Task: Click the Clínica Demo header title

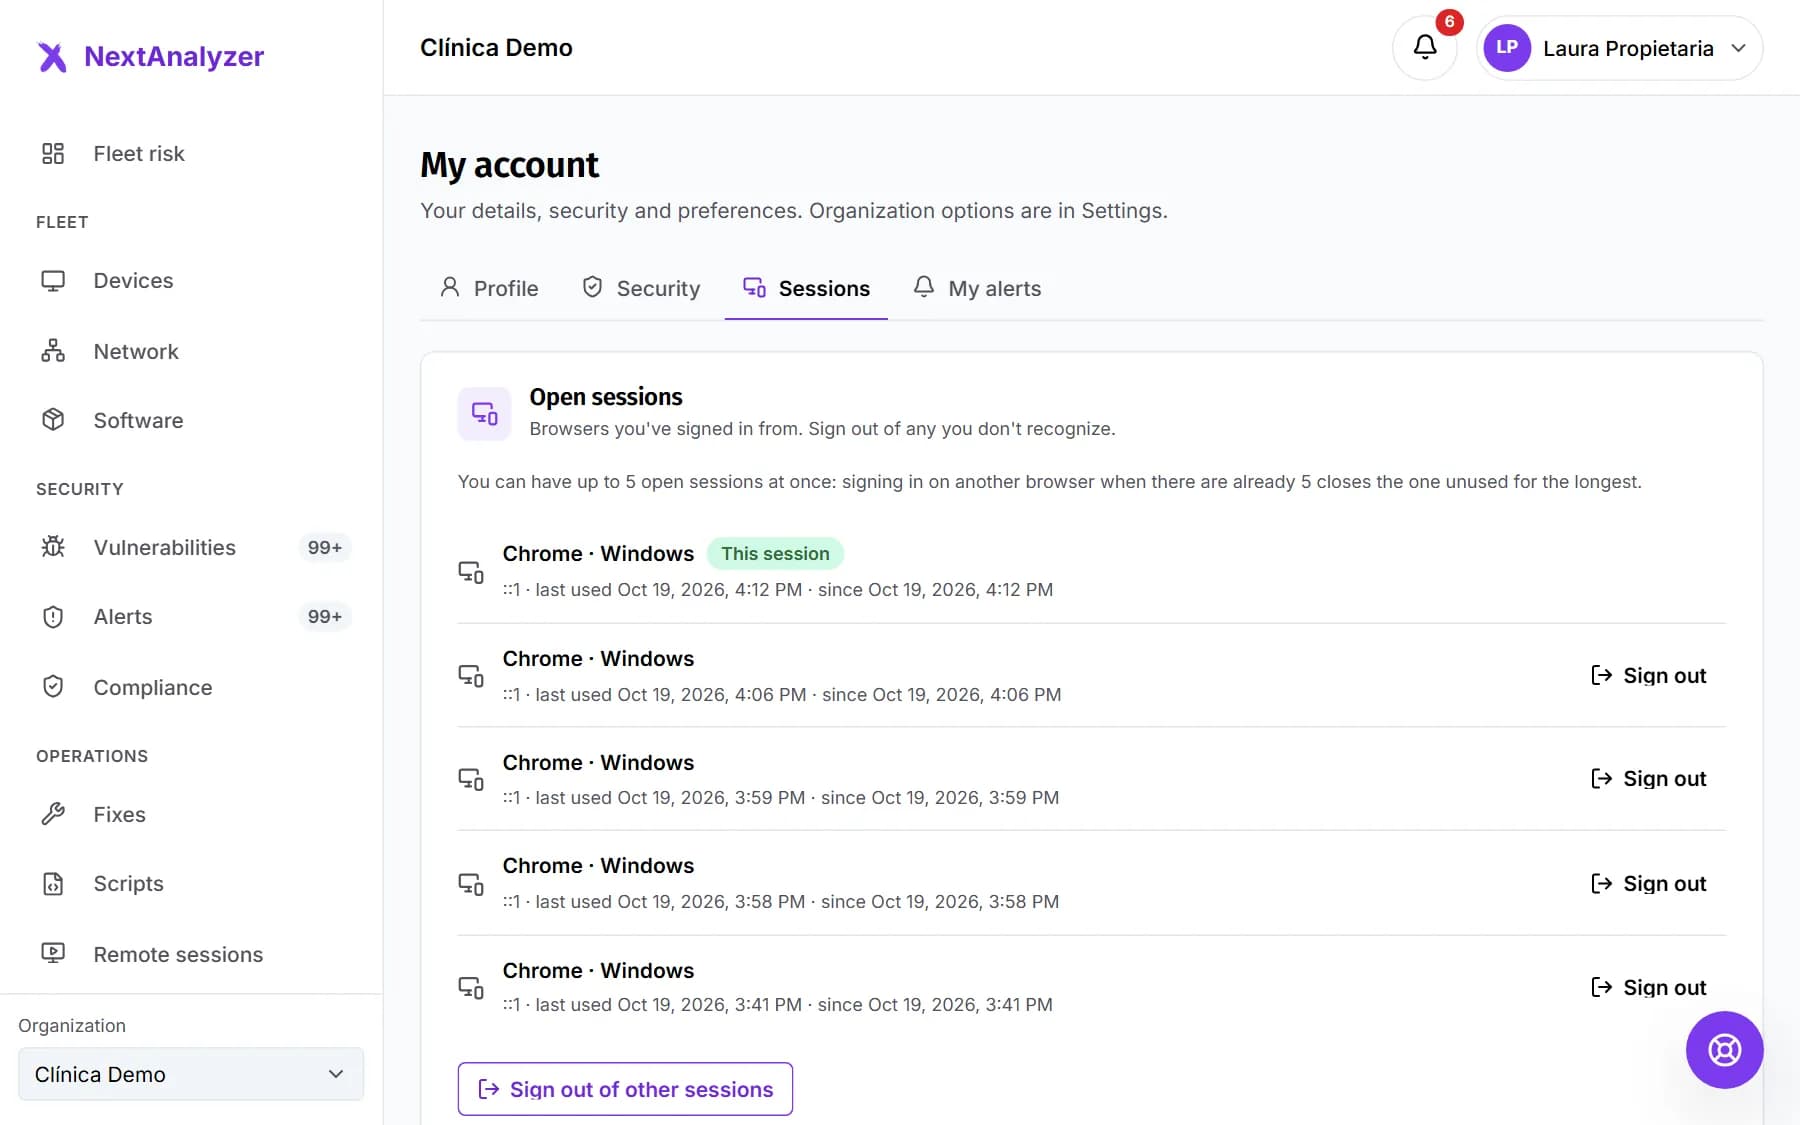Action: point(496,47)
